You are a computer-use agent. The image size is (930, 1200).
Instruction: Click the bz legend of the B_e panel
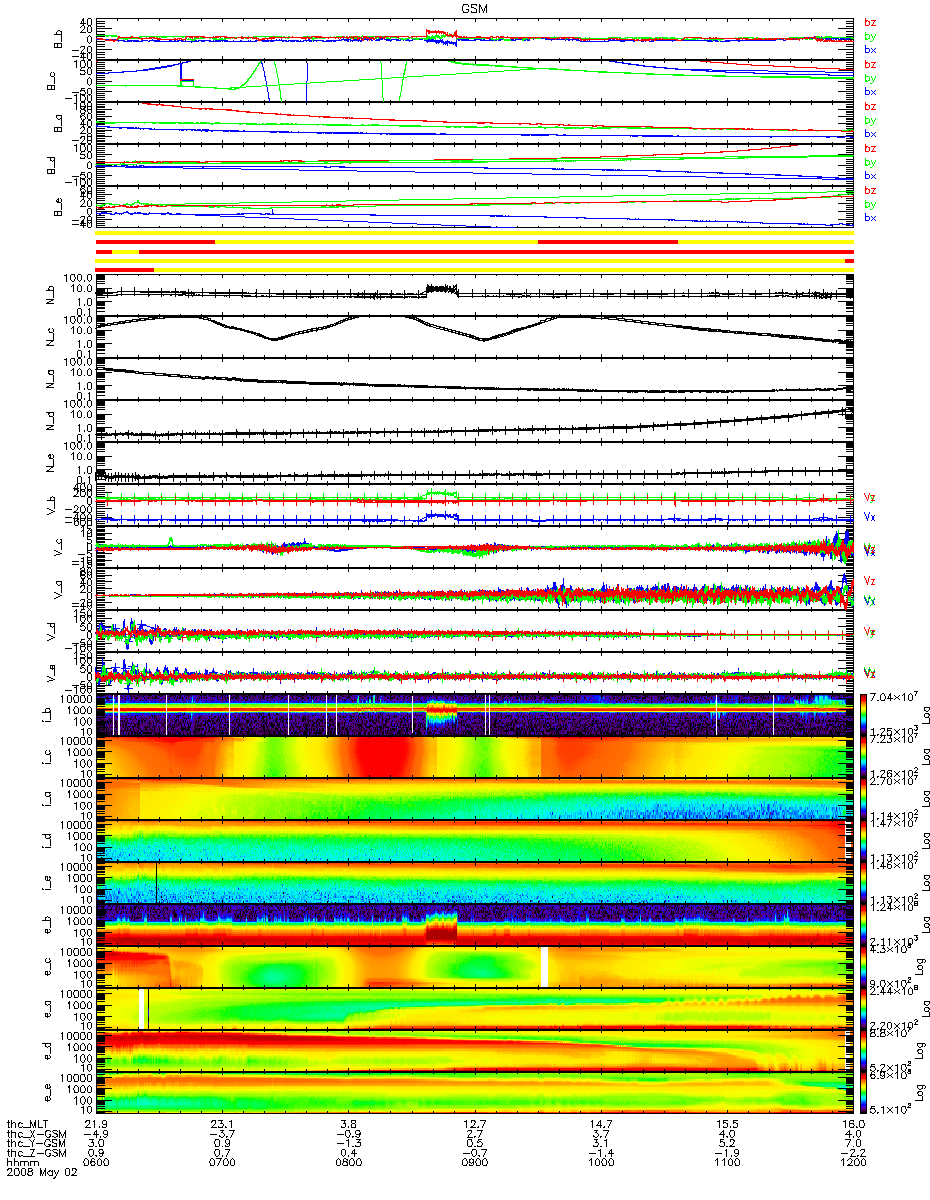(869, 190)
